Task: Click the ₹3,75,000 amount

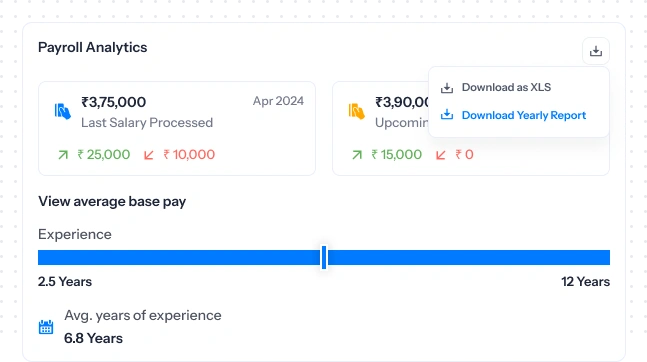Action: tap(113, 102)
